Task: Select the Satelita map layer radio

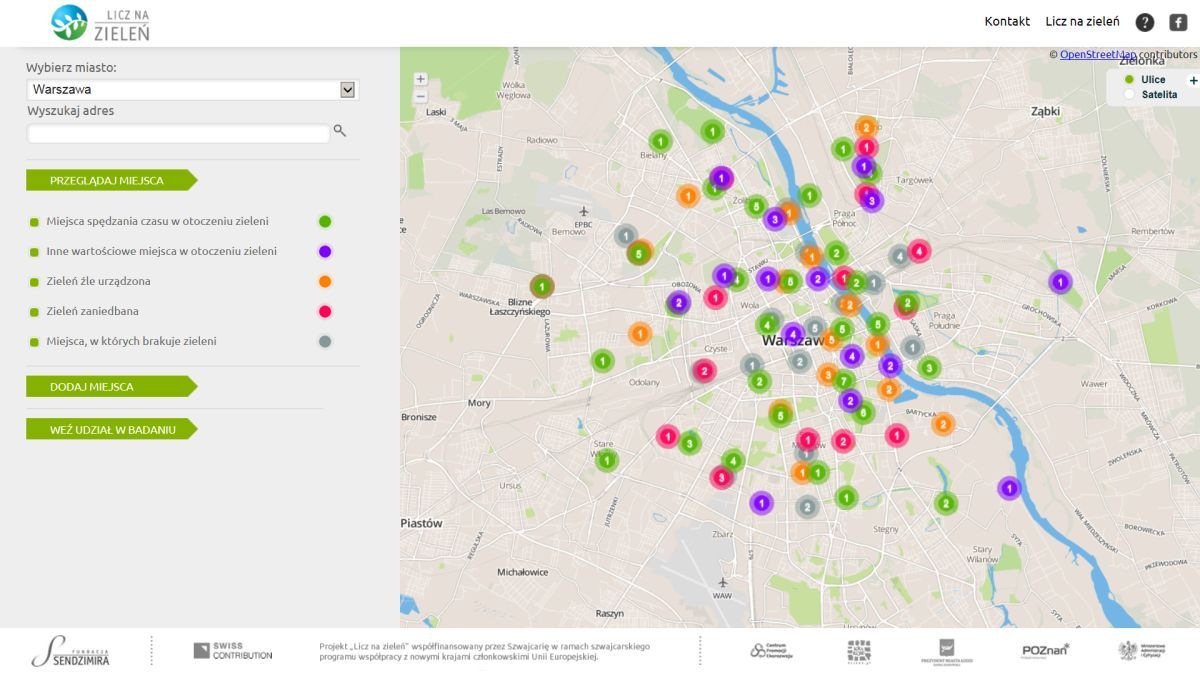Action: (x=1129, y=94)
